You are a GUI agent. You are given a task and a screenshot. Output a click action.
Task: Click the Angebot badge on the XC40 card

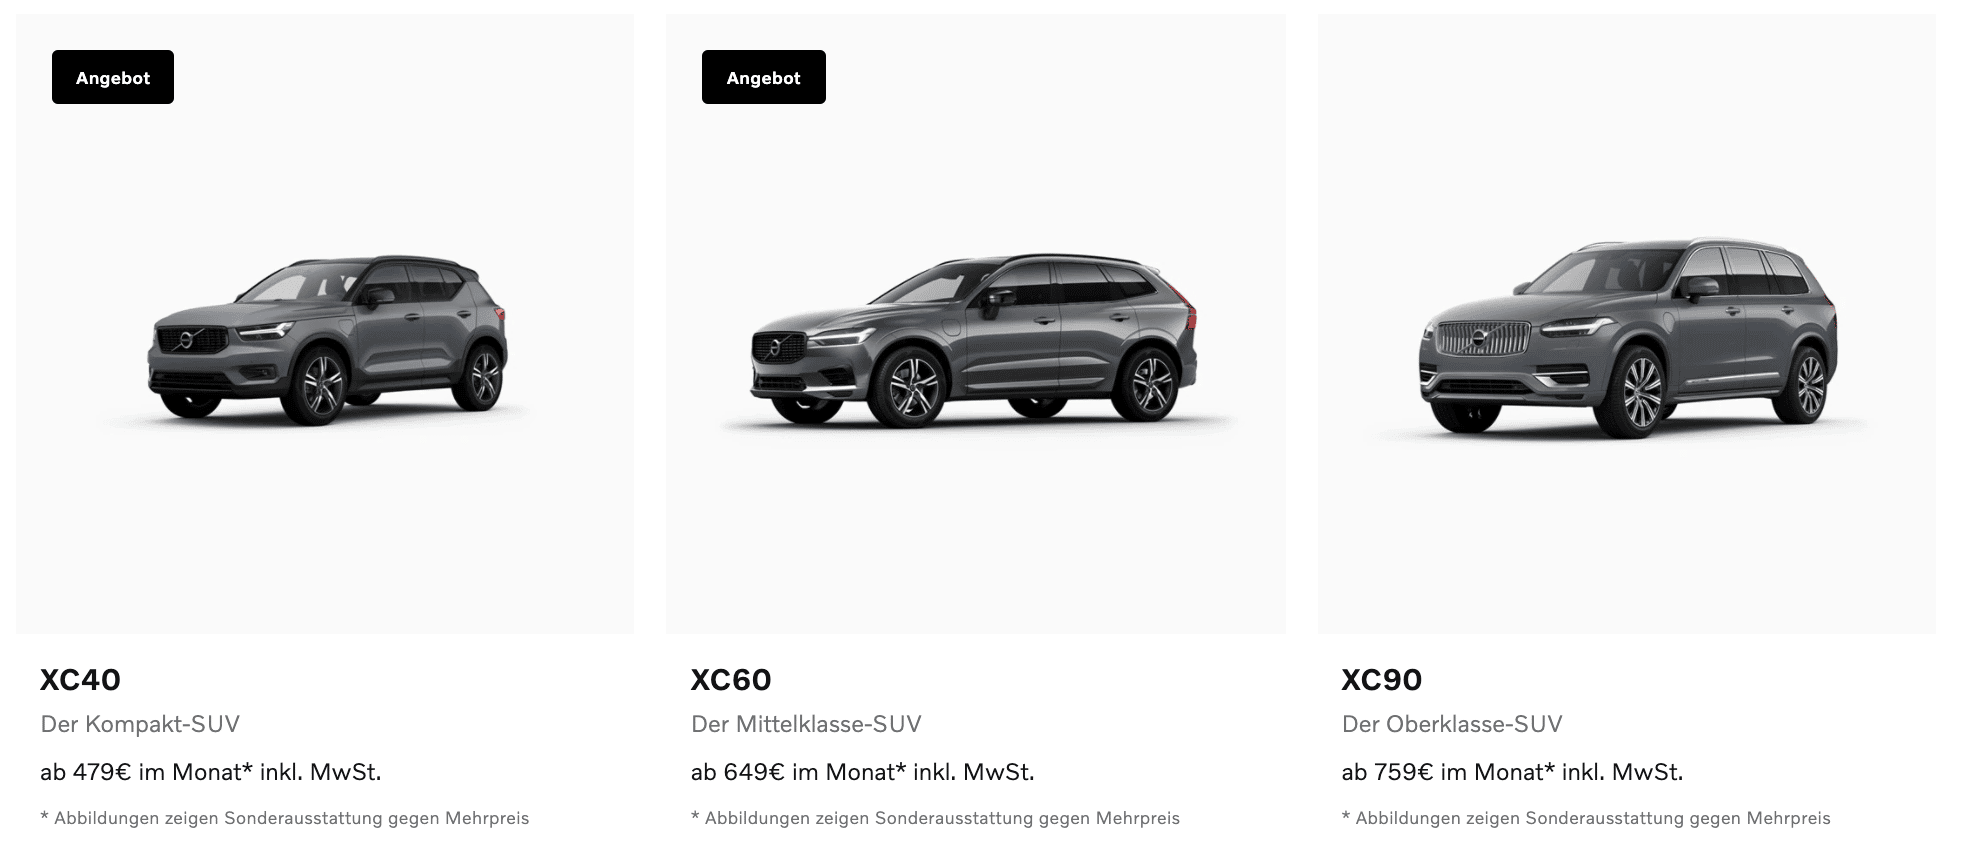click(x=113, y=77)
